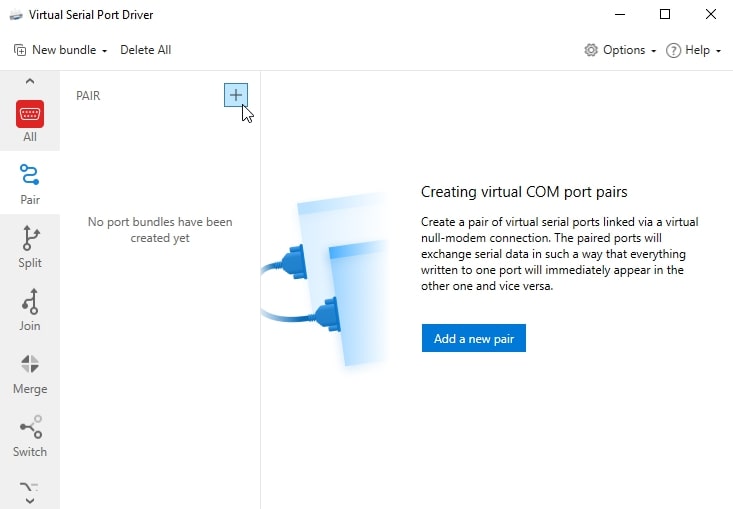Image resolution: width=733 pixels, height=509 pixels.
Task: Choose the Join bundle type
Action: pos(30,310)
